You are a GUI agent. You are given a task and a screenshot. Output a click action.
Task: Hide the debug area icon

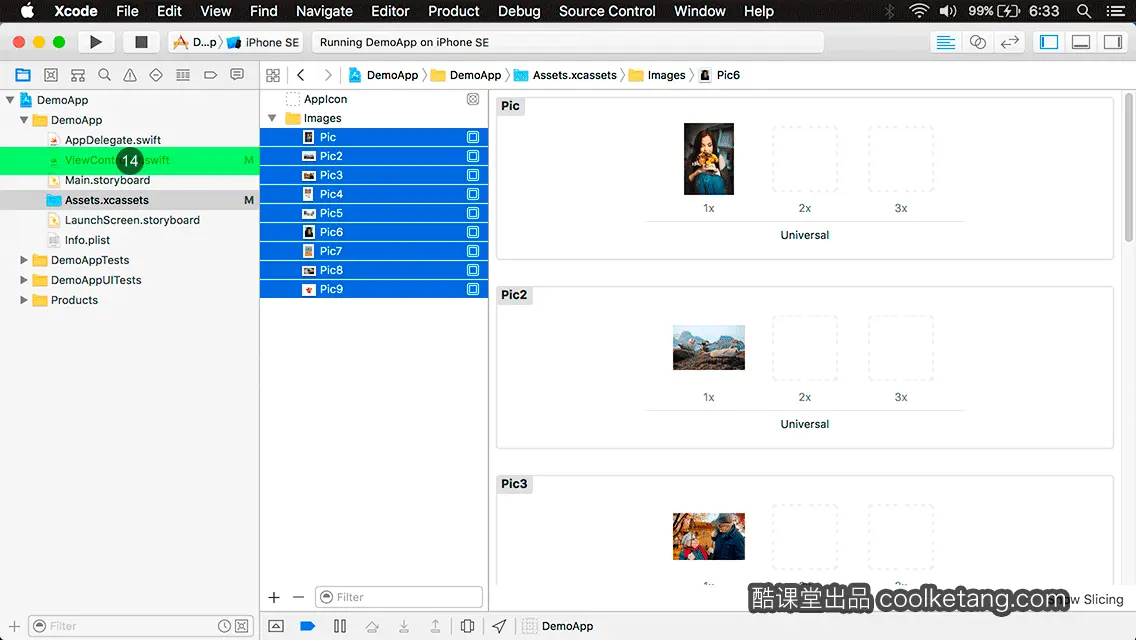[x=276, y=626]
